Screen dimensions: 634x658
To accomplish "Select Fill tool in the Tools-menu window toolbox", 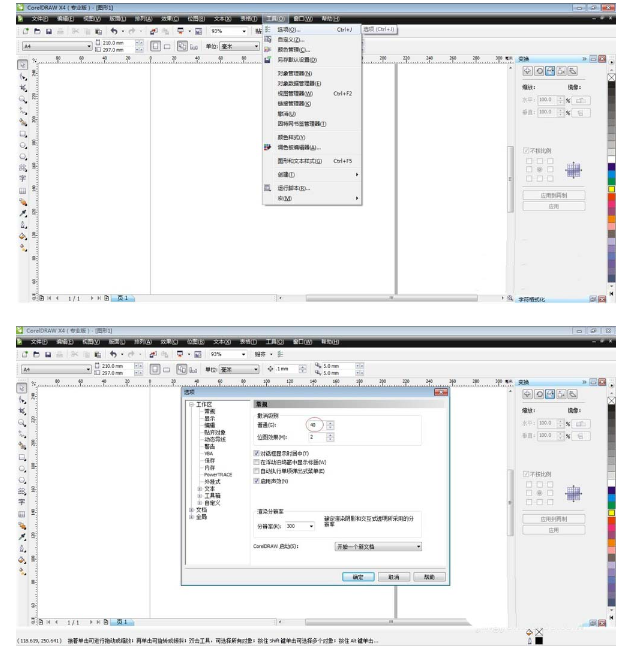I will click(x=23, y=236).
